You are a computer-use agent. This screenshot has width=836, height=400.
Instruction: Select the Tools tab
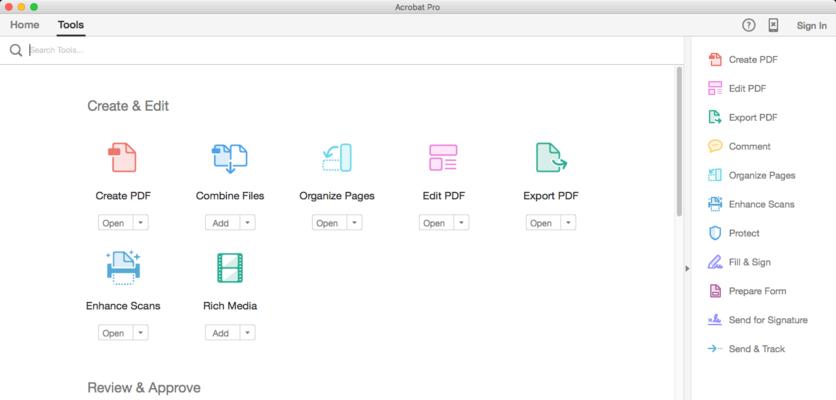point(71,25)
